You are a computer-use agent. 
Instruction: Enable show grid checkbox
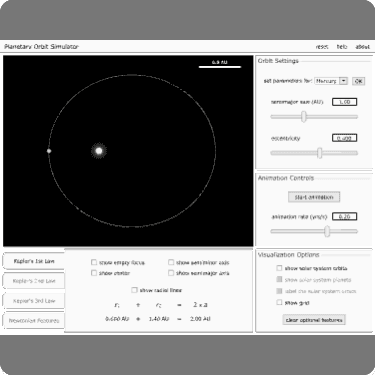[x=279, y=302]
